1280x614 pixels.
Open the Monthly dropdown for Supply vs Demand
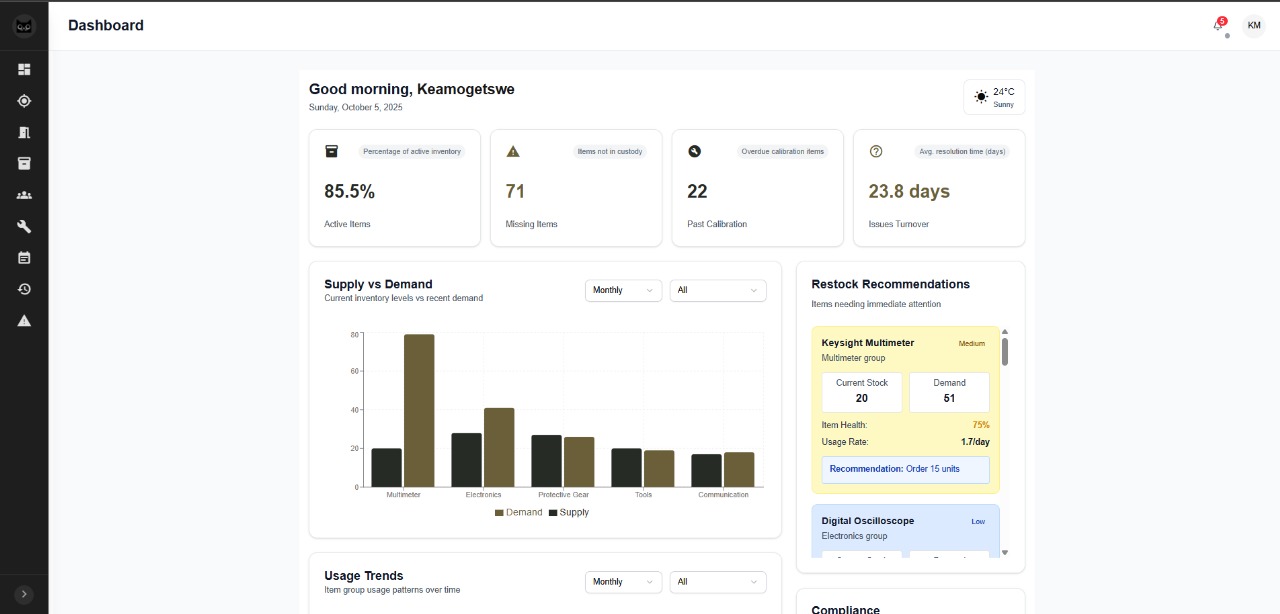623,290
